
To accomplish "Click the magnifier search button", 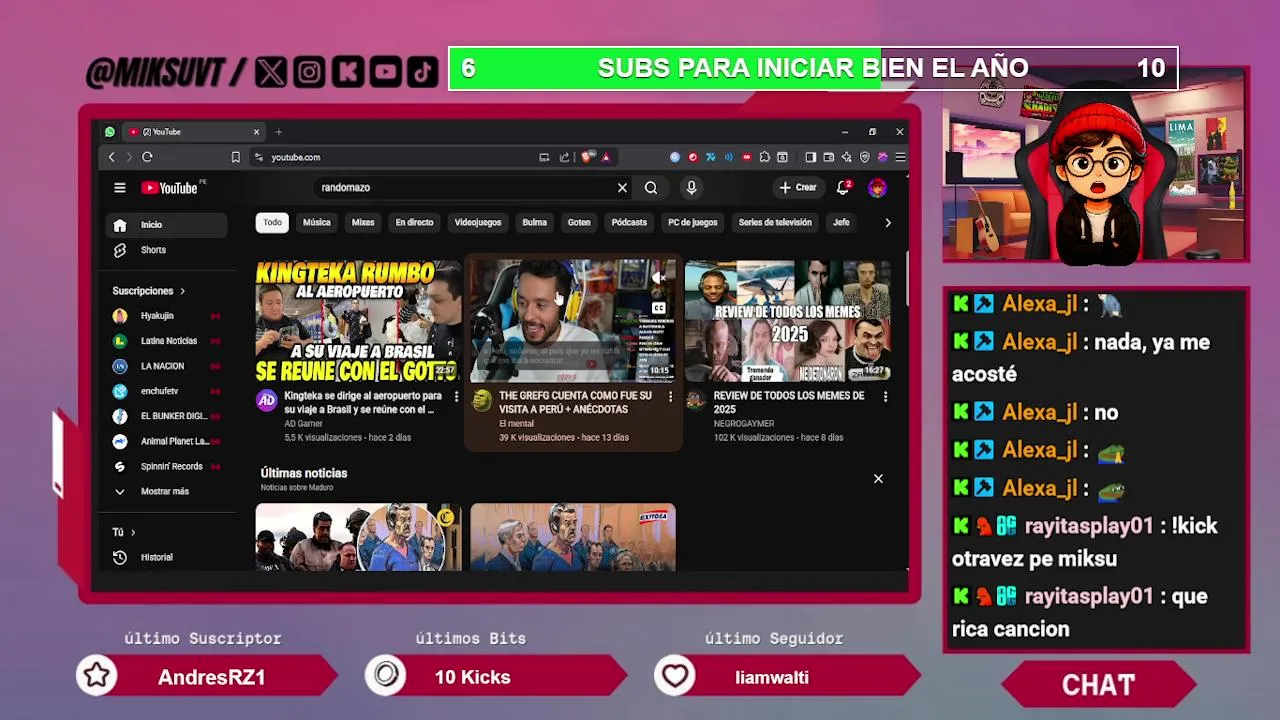I will click(651, 188).
